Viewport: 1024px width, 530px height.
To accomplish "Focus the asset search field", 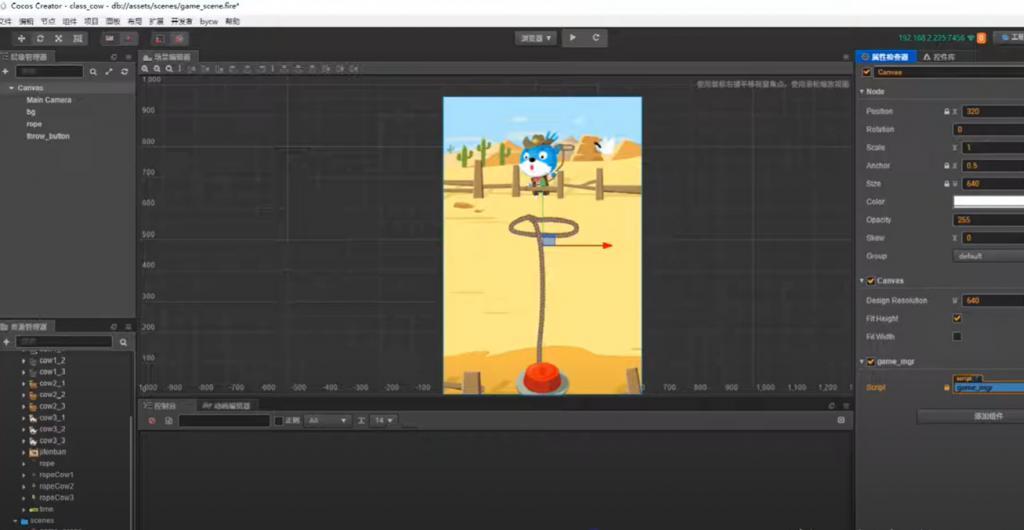I will [x=64, y=341].
